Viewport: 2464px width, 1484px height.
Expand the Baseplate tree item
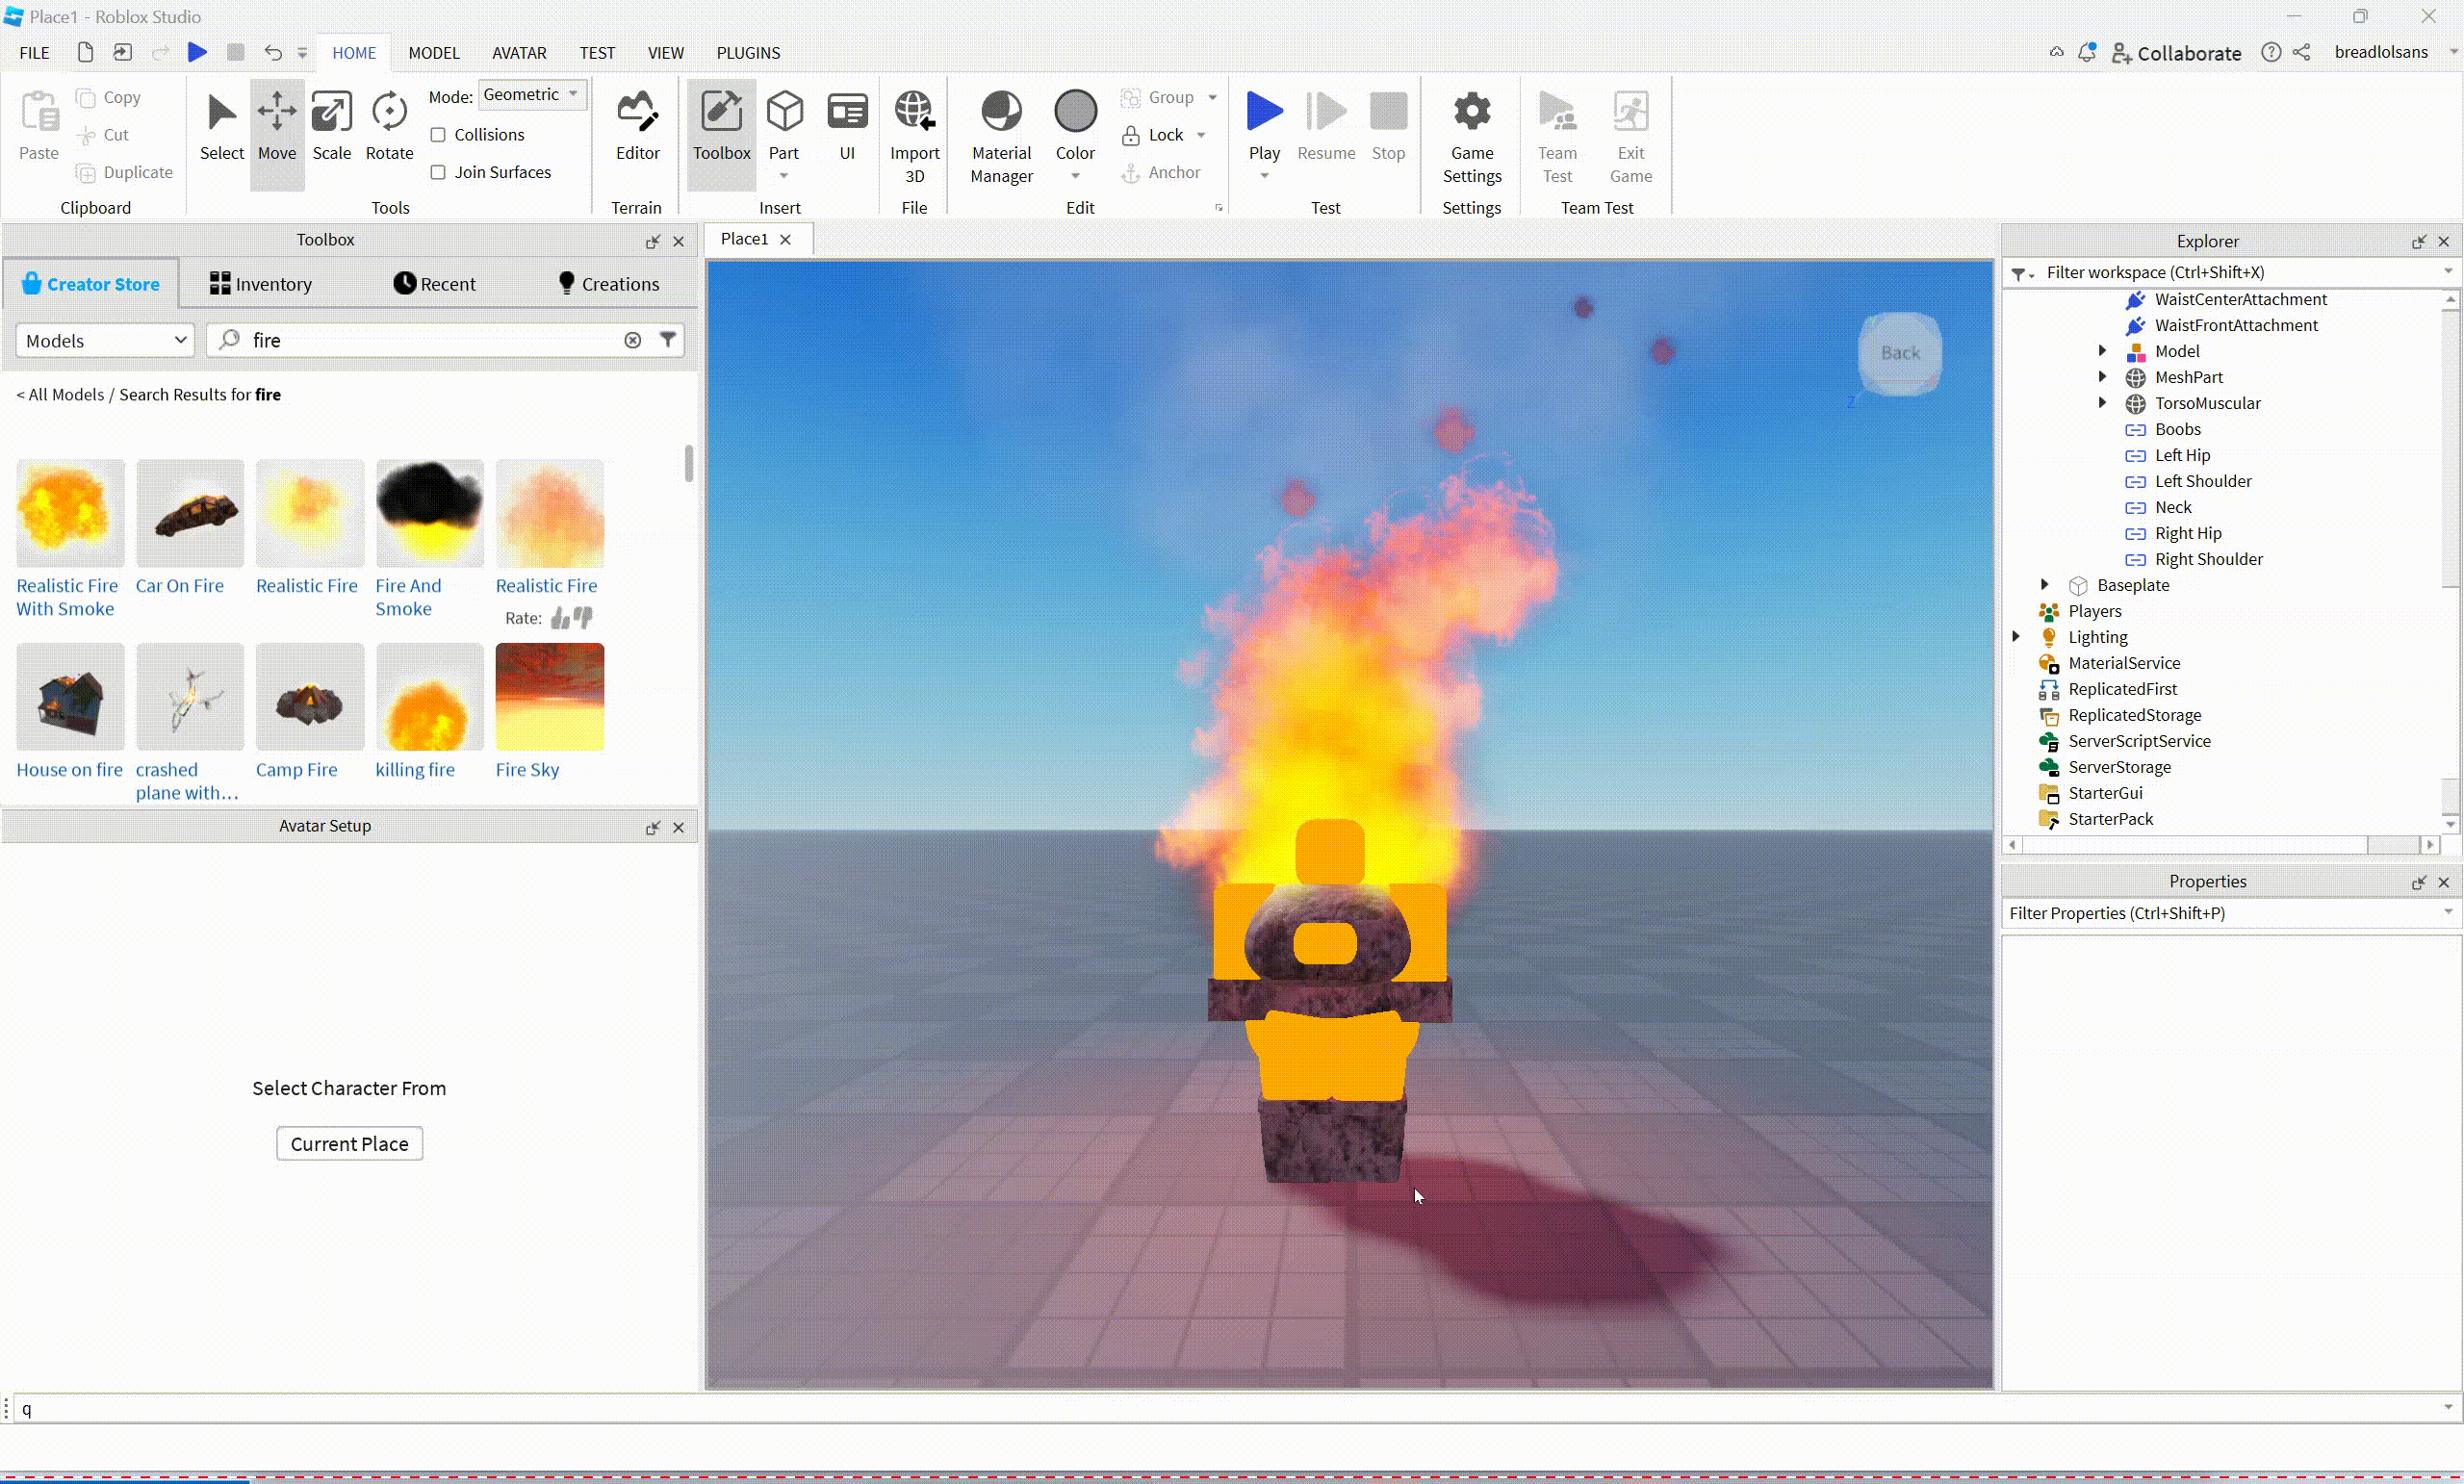2045,585
